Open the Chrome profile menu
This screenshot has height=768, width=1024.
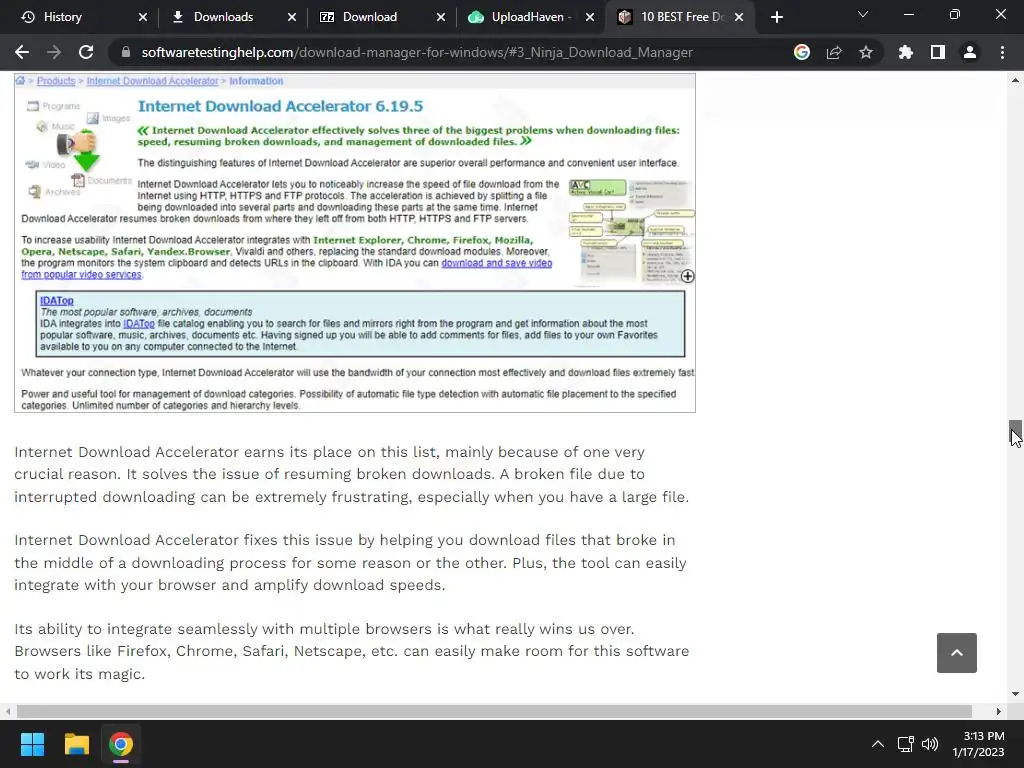pyautogui.click(x=970, y=52)
